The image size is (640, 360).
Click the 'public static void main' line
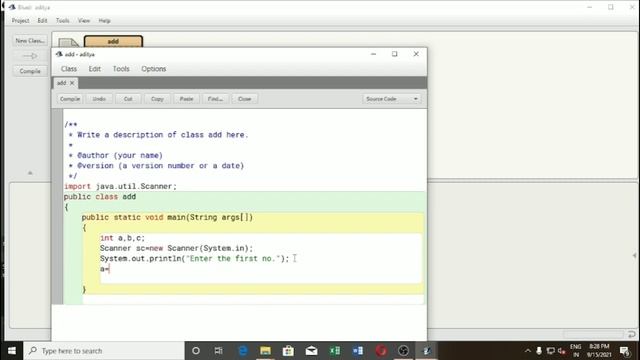click(x=167, y=217)
